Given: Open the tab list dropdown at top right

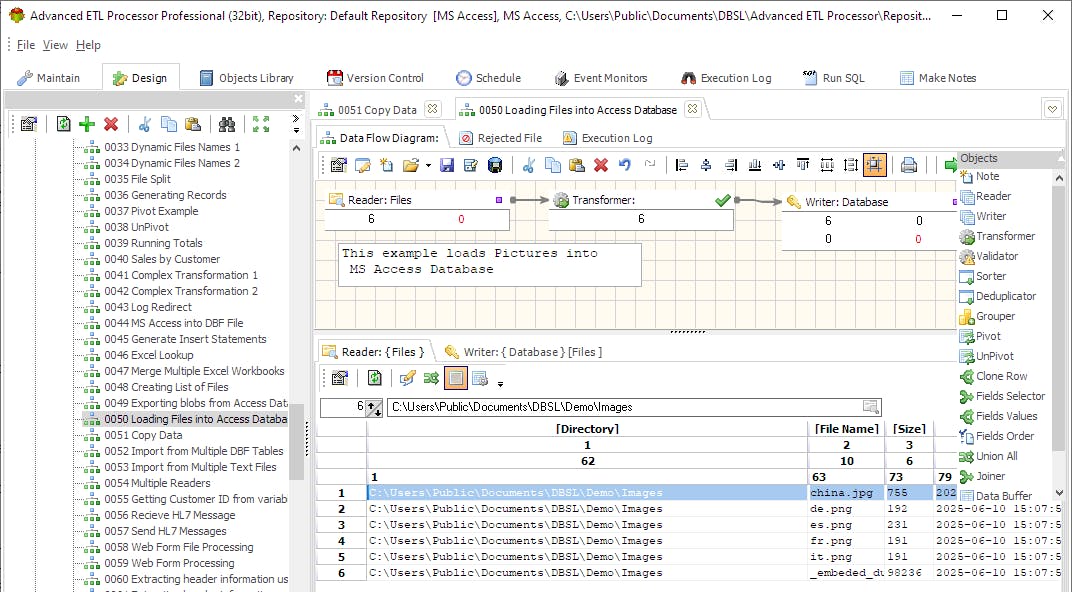Looking at the screenshot, I should pyautogui.click(x=1052, y=109).
